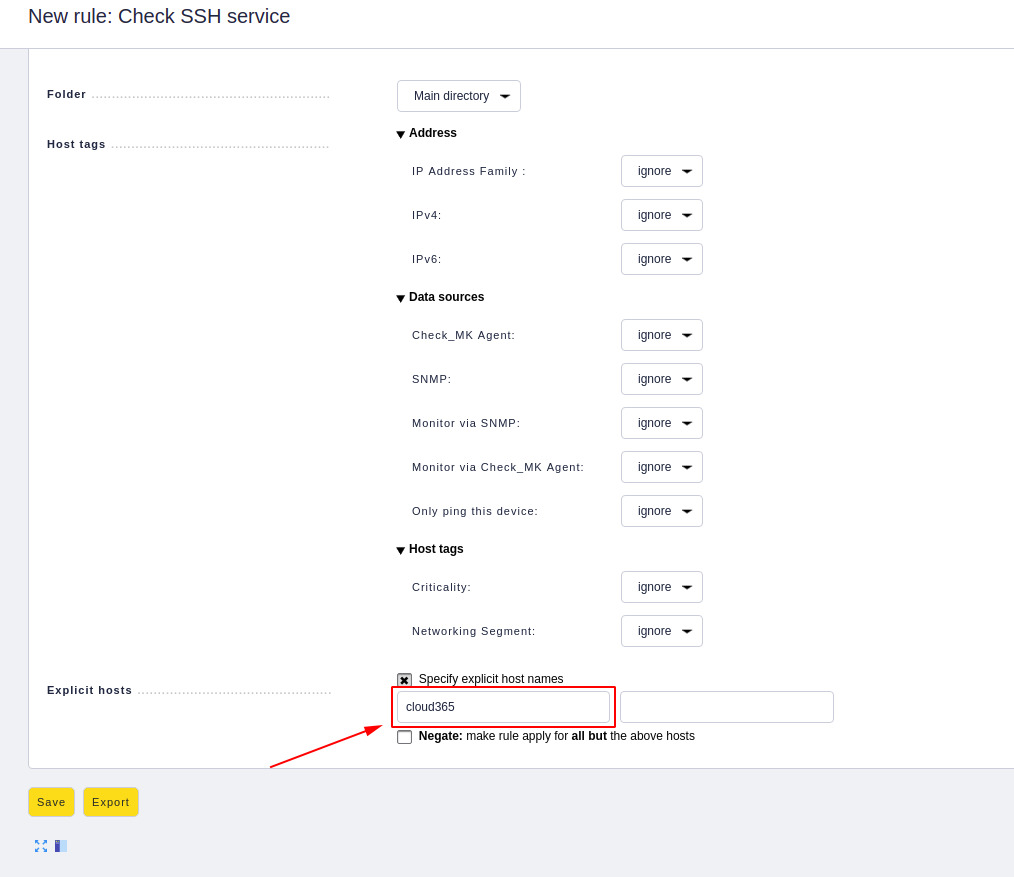Screen dimensions: 1014x877
Task: Open Monitor via SNMP dropdown
Action: coord(662,423)
